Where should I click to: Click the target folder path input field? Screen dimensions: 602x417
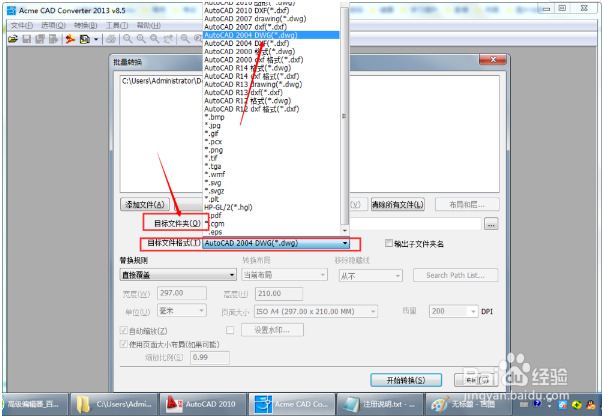tap(415, 224)
